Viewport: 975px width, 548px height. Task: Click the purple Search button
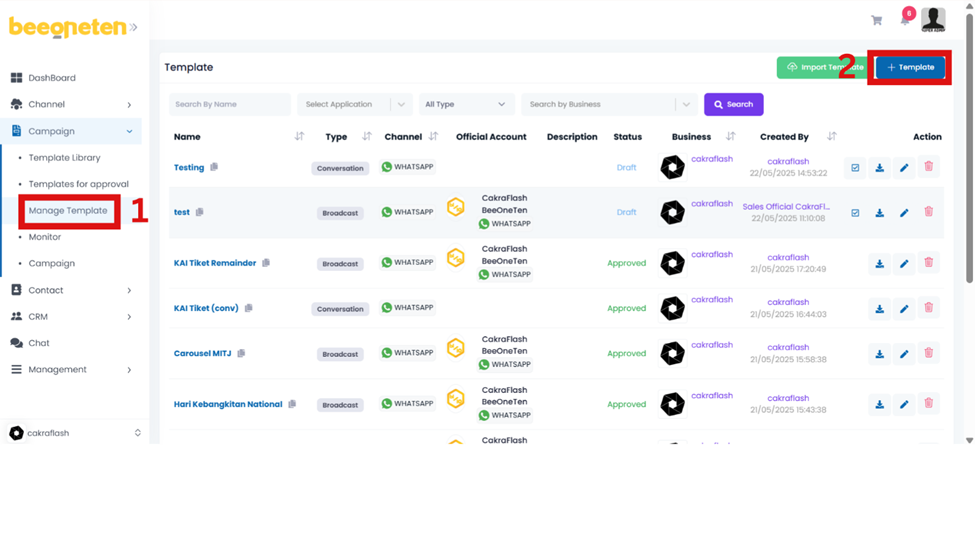pyautogui.click(x=733, y=104)
